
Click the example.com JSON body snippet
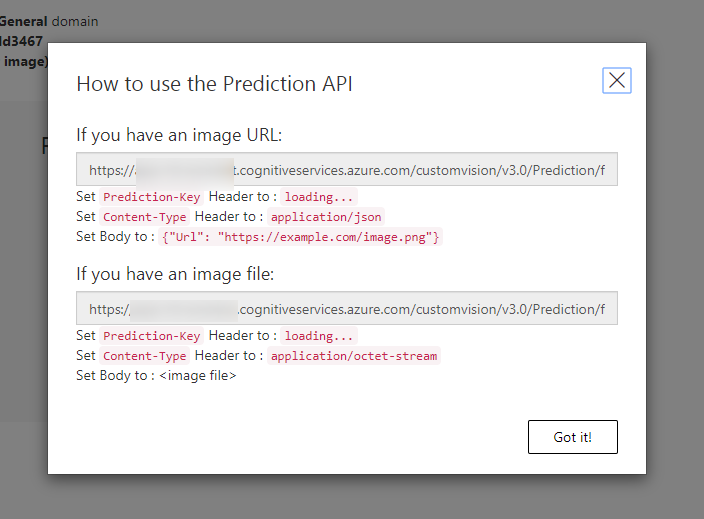300,237
